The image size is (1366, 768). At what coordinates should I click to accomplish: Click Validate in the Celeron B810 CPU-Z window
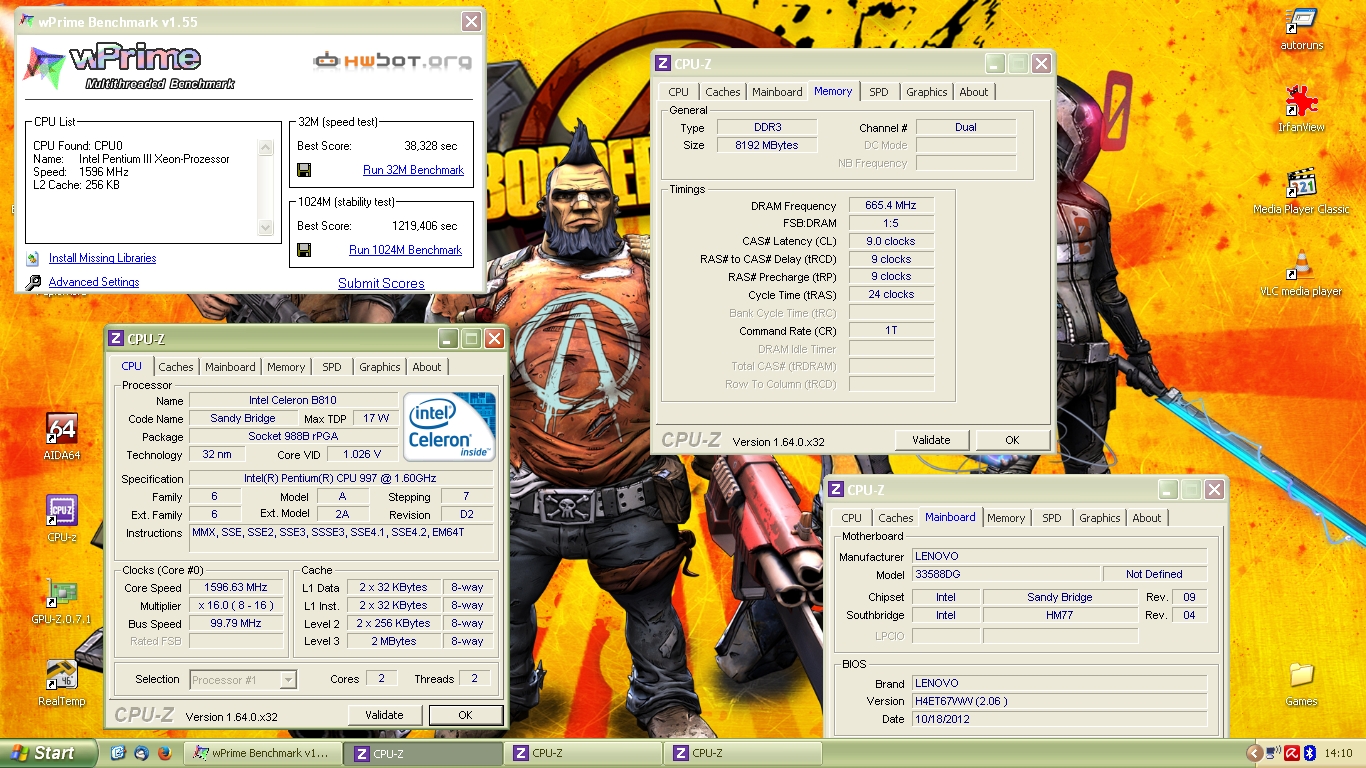tap(384, 715)
